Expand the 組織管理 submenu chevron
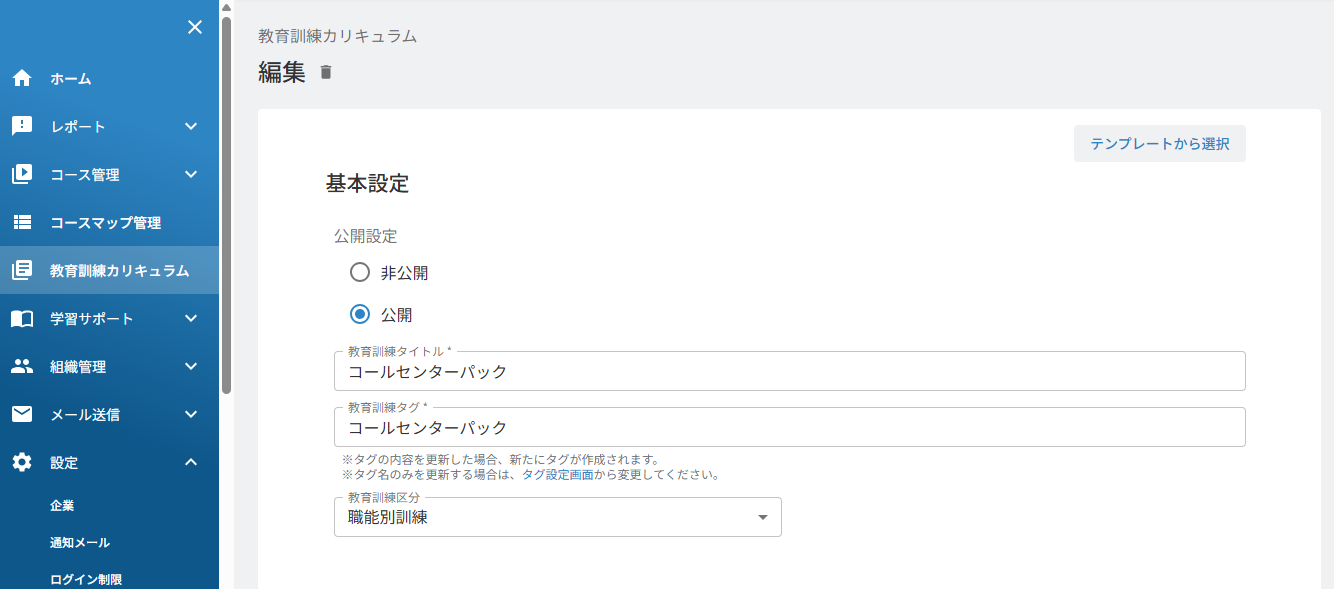The image size is (1334, 589). coord(191,367)
